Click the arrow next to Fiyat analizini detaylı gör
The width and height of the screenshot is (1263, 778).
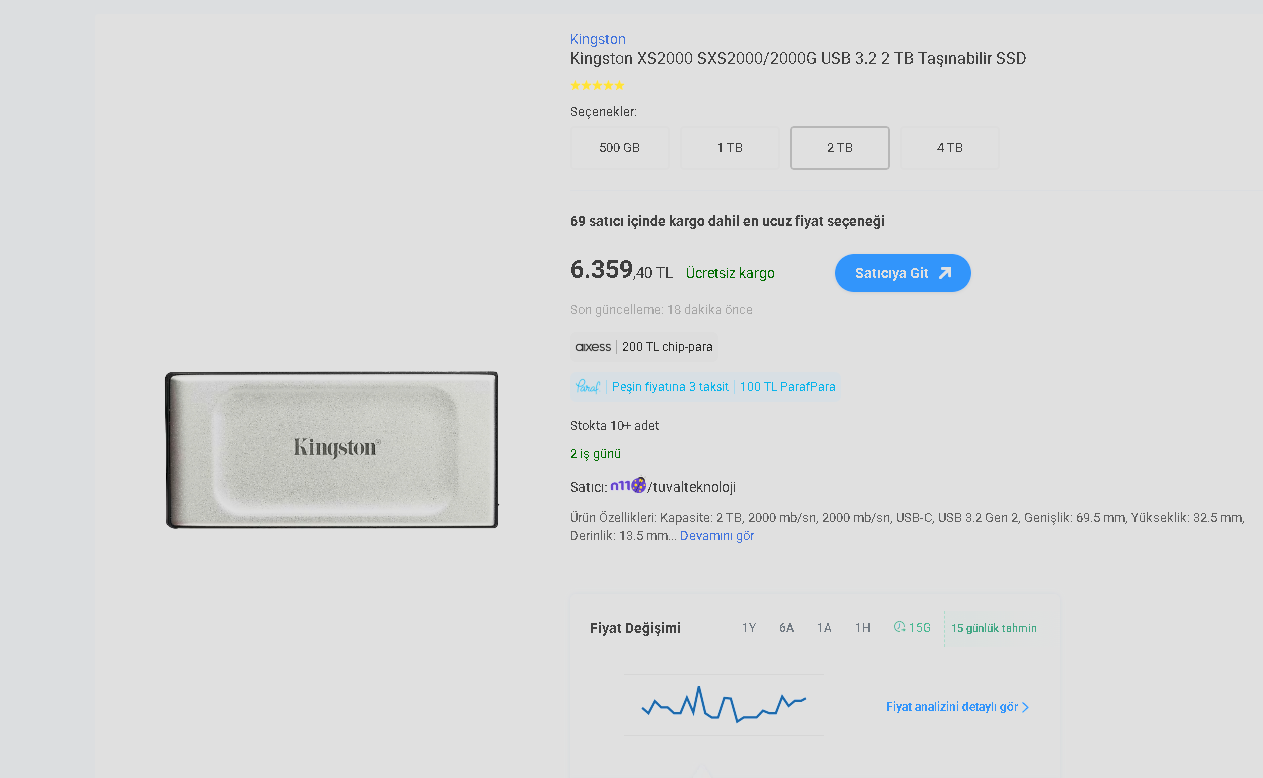click(x=1025, y=707)
